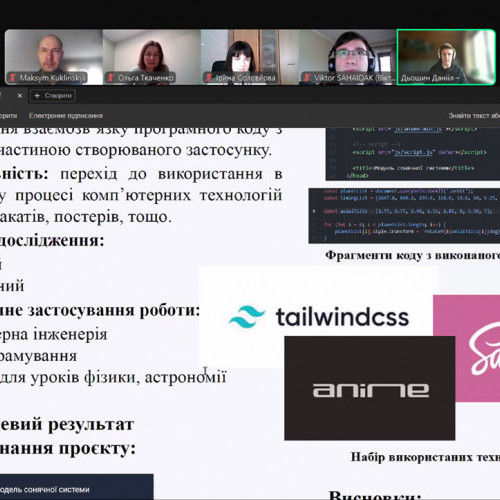Click the anime logo black image
Viewport: 500px width, 500px height.
pyautogui.click(x=370, y=388)
